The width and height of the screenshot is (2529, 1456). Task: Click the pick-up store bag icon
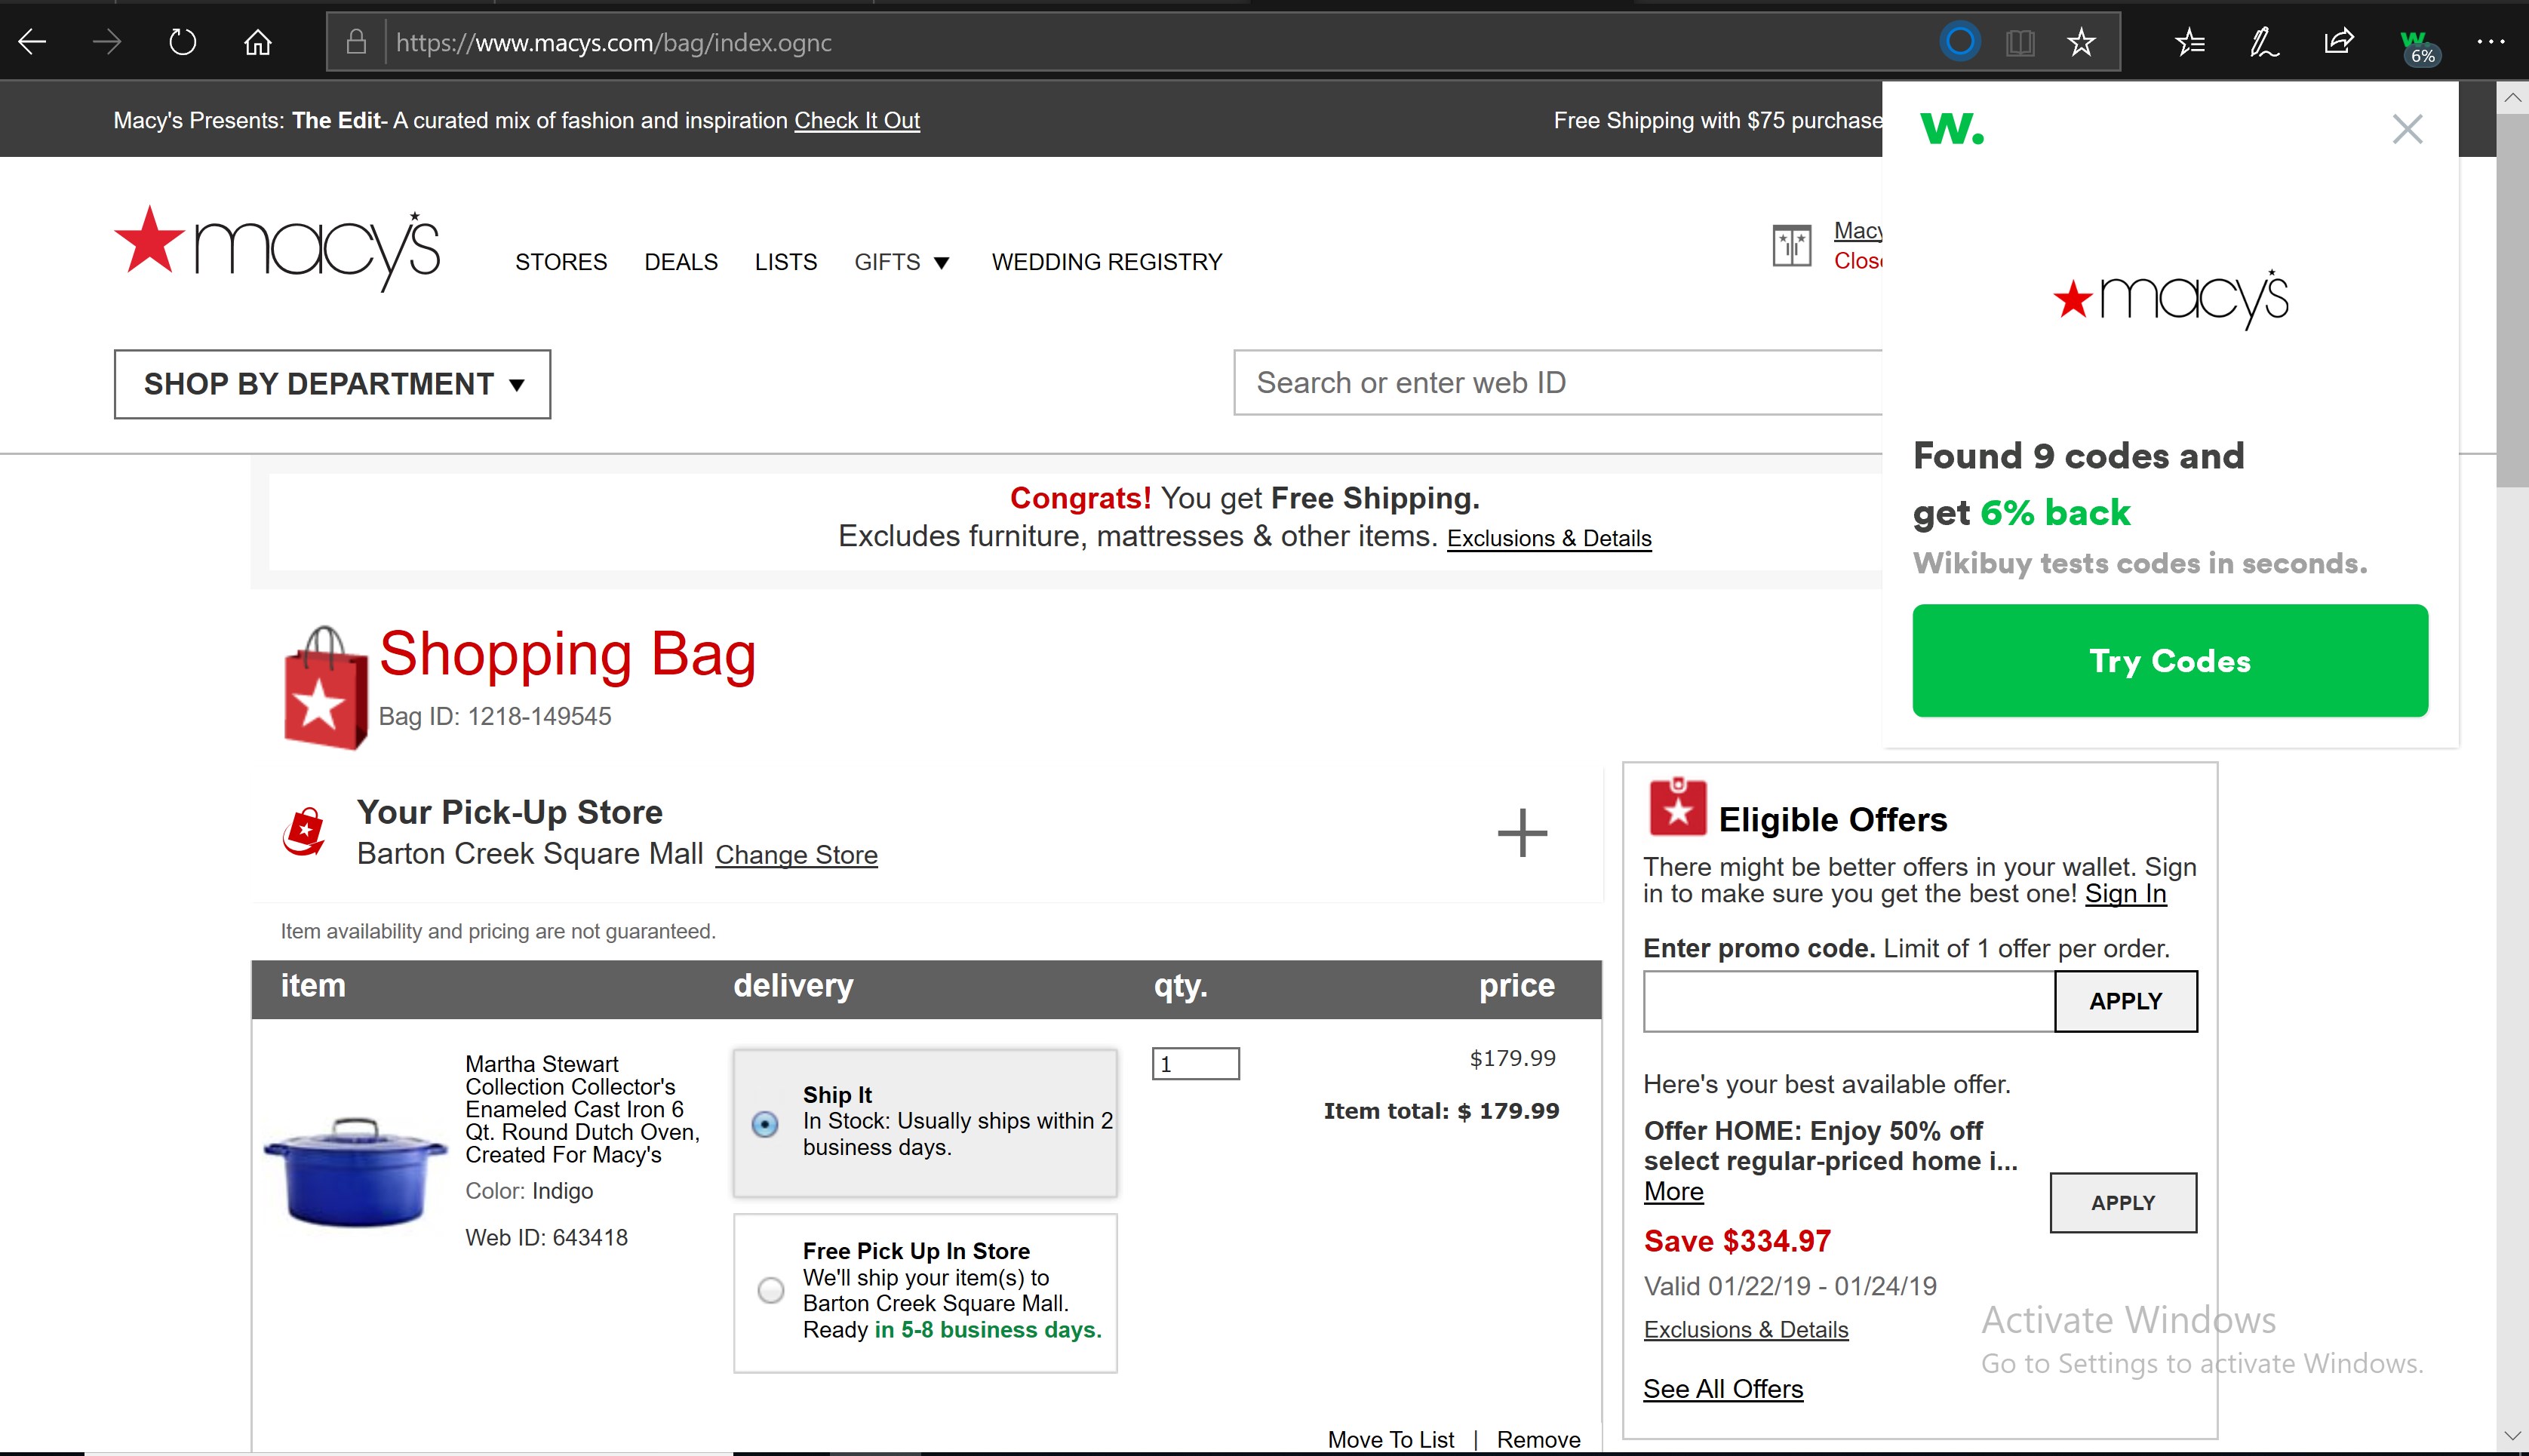pyautogui.click(x=305, y=832)
